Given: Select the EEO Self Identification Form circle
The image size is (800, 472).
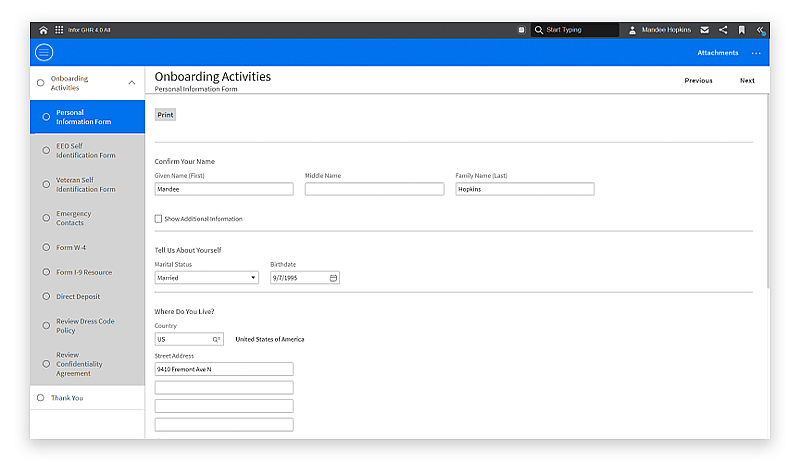Looking at the screenshot, I should tap(46, 151).
